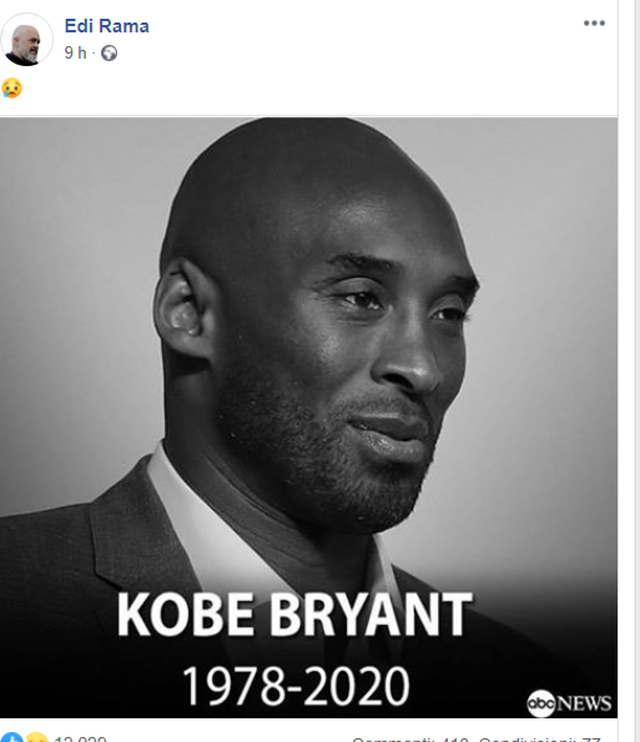This screenshot has height=742, width=640.
Task: Expand the comments count link
Action: pos(410,739)
